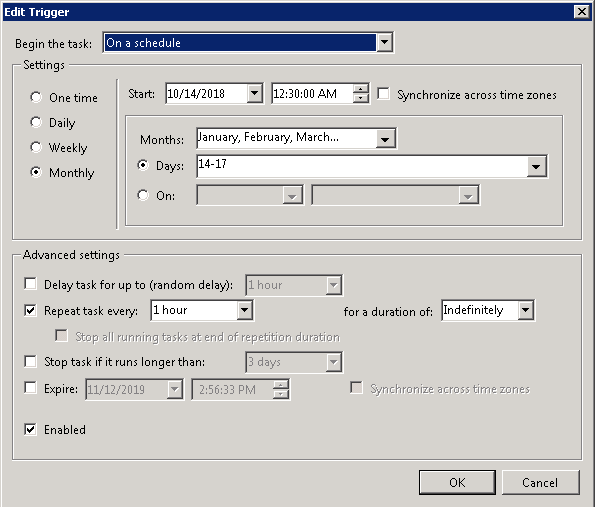This screenshot has height=507, width=595.
Task: Open the Begin the task dropdown arrow
Action: point(384,42)
